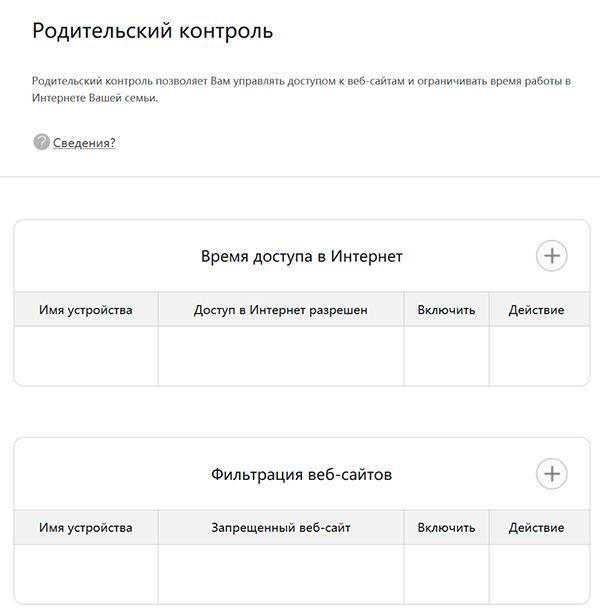Click Имя устройства header in website filtering table
Screen dimensions: 600x613
86,528
